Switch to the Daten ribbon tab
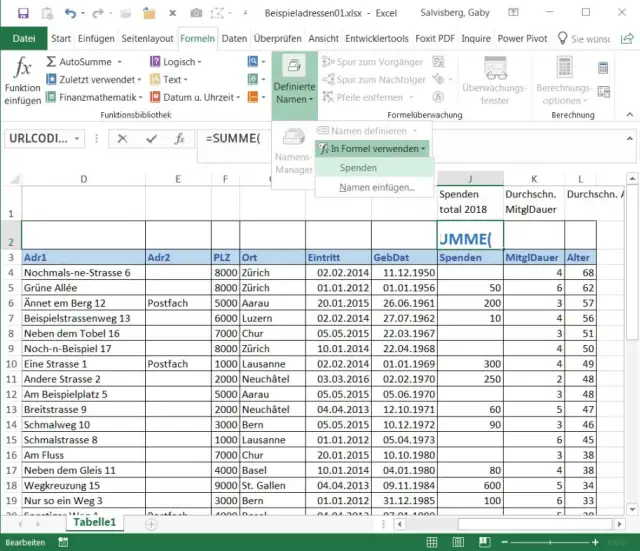 click(x=234, y=38)
